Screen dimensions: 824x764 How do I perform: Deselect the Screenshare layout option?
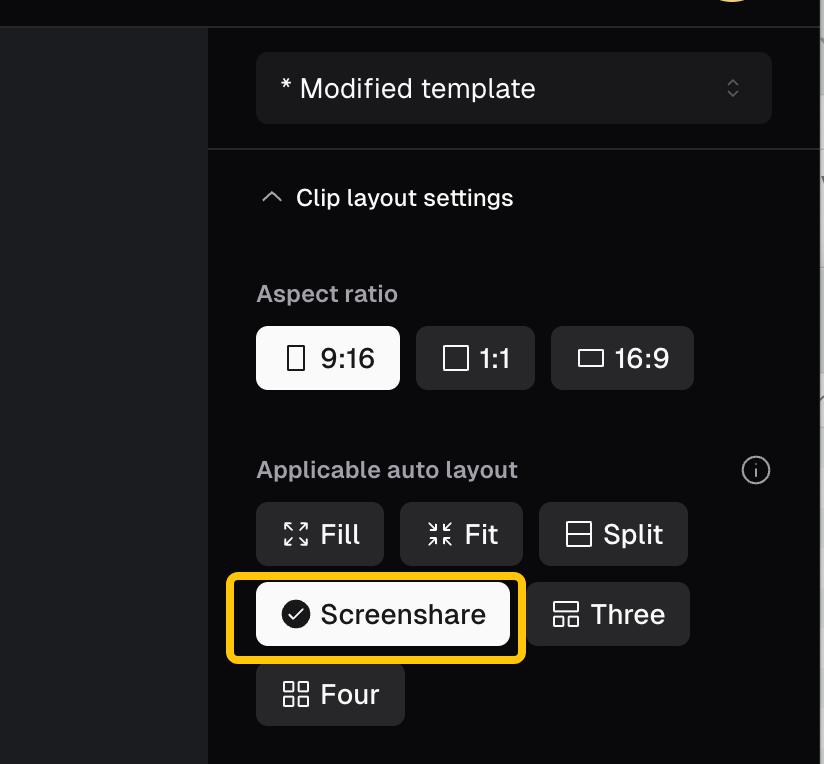[x=383, y=614]
